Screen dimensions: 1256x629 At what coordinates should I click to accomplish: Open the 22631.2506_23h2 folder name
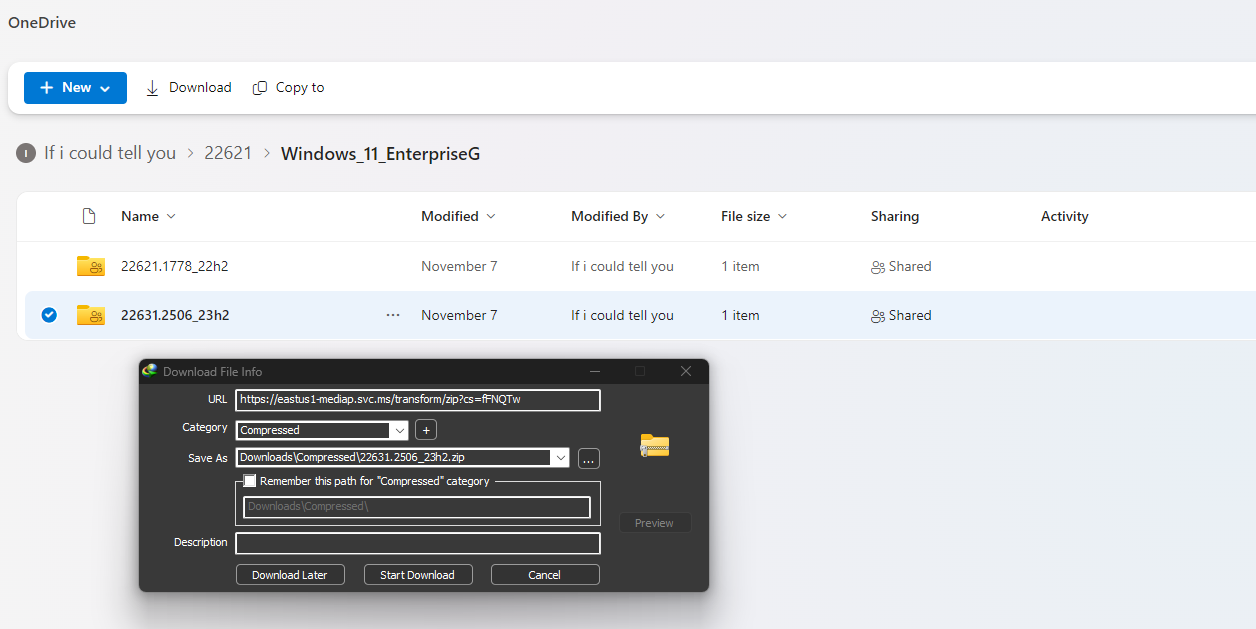175,315
